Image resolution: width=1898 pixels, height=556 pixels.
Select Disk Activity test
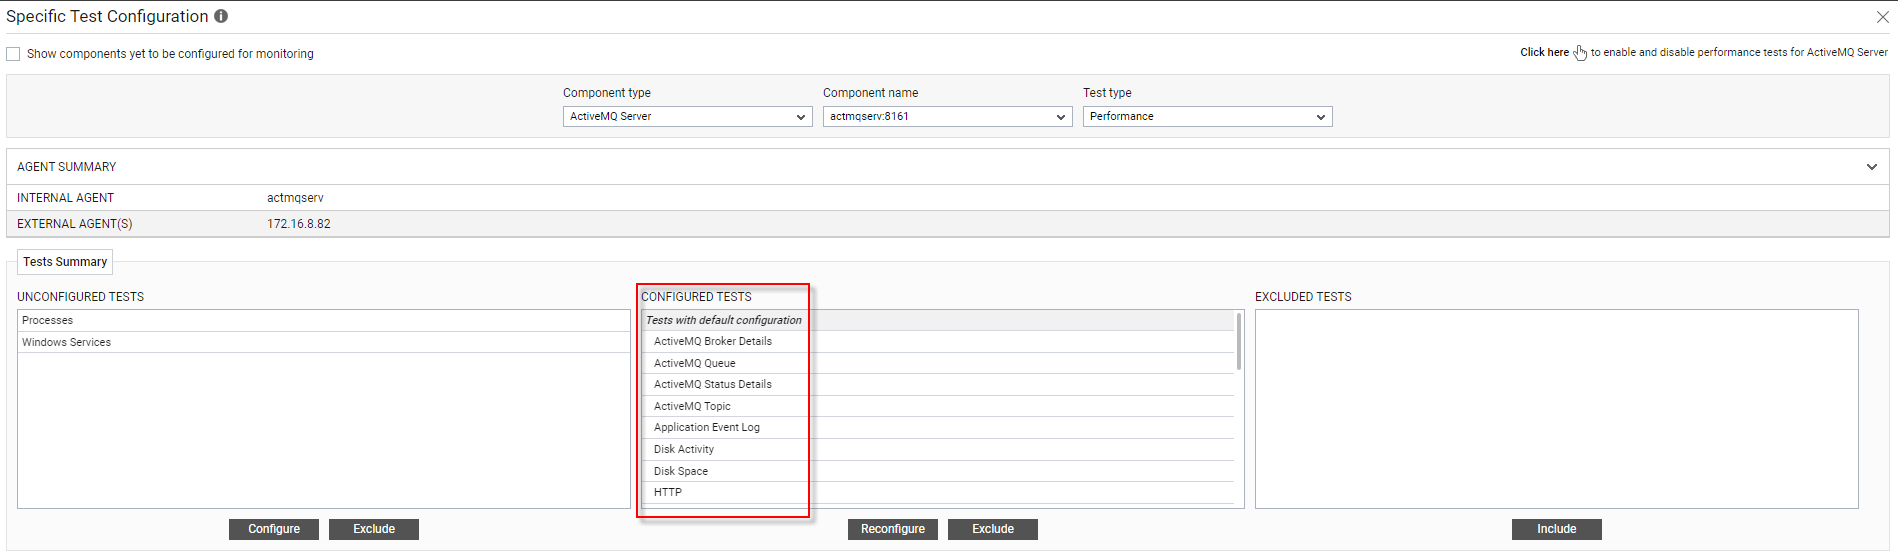[938, 449]
